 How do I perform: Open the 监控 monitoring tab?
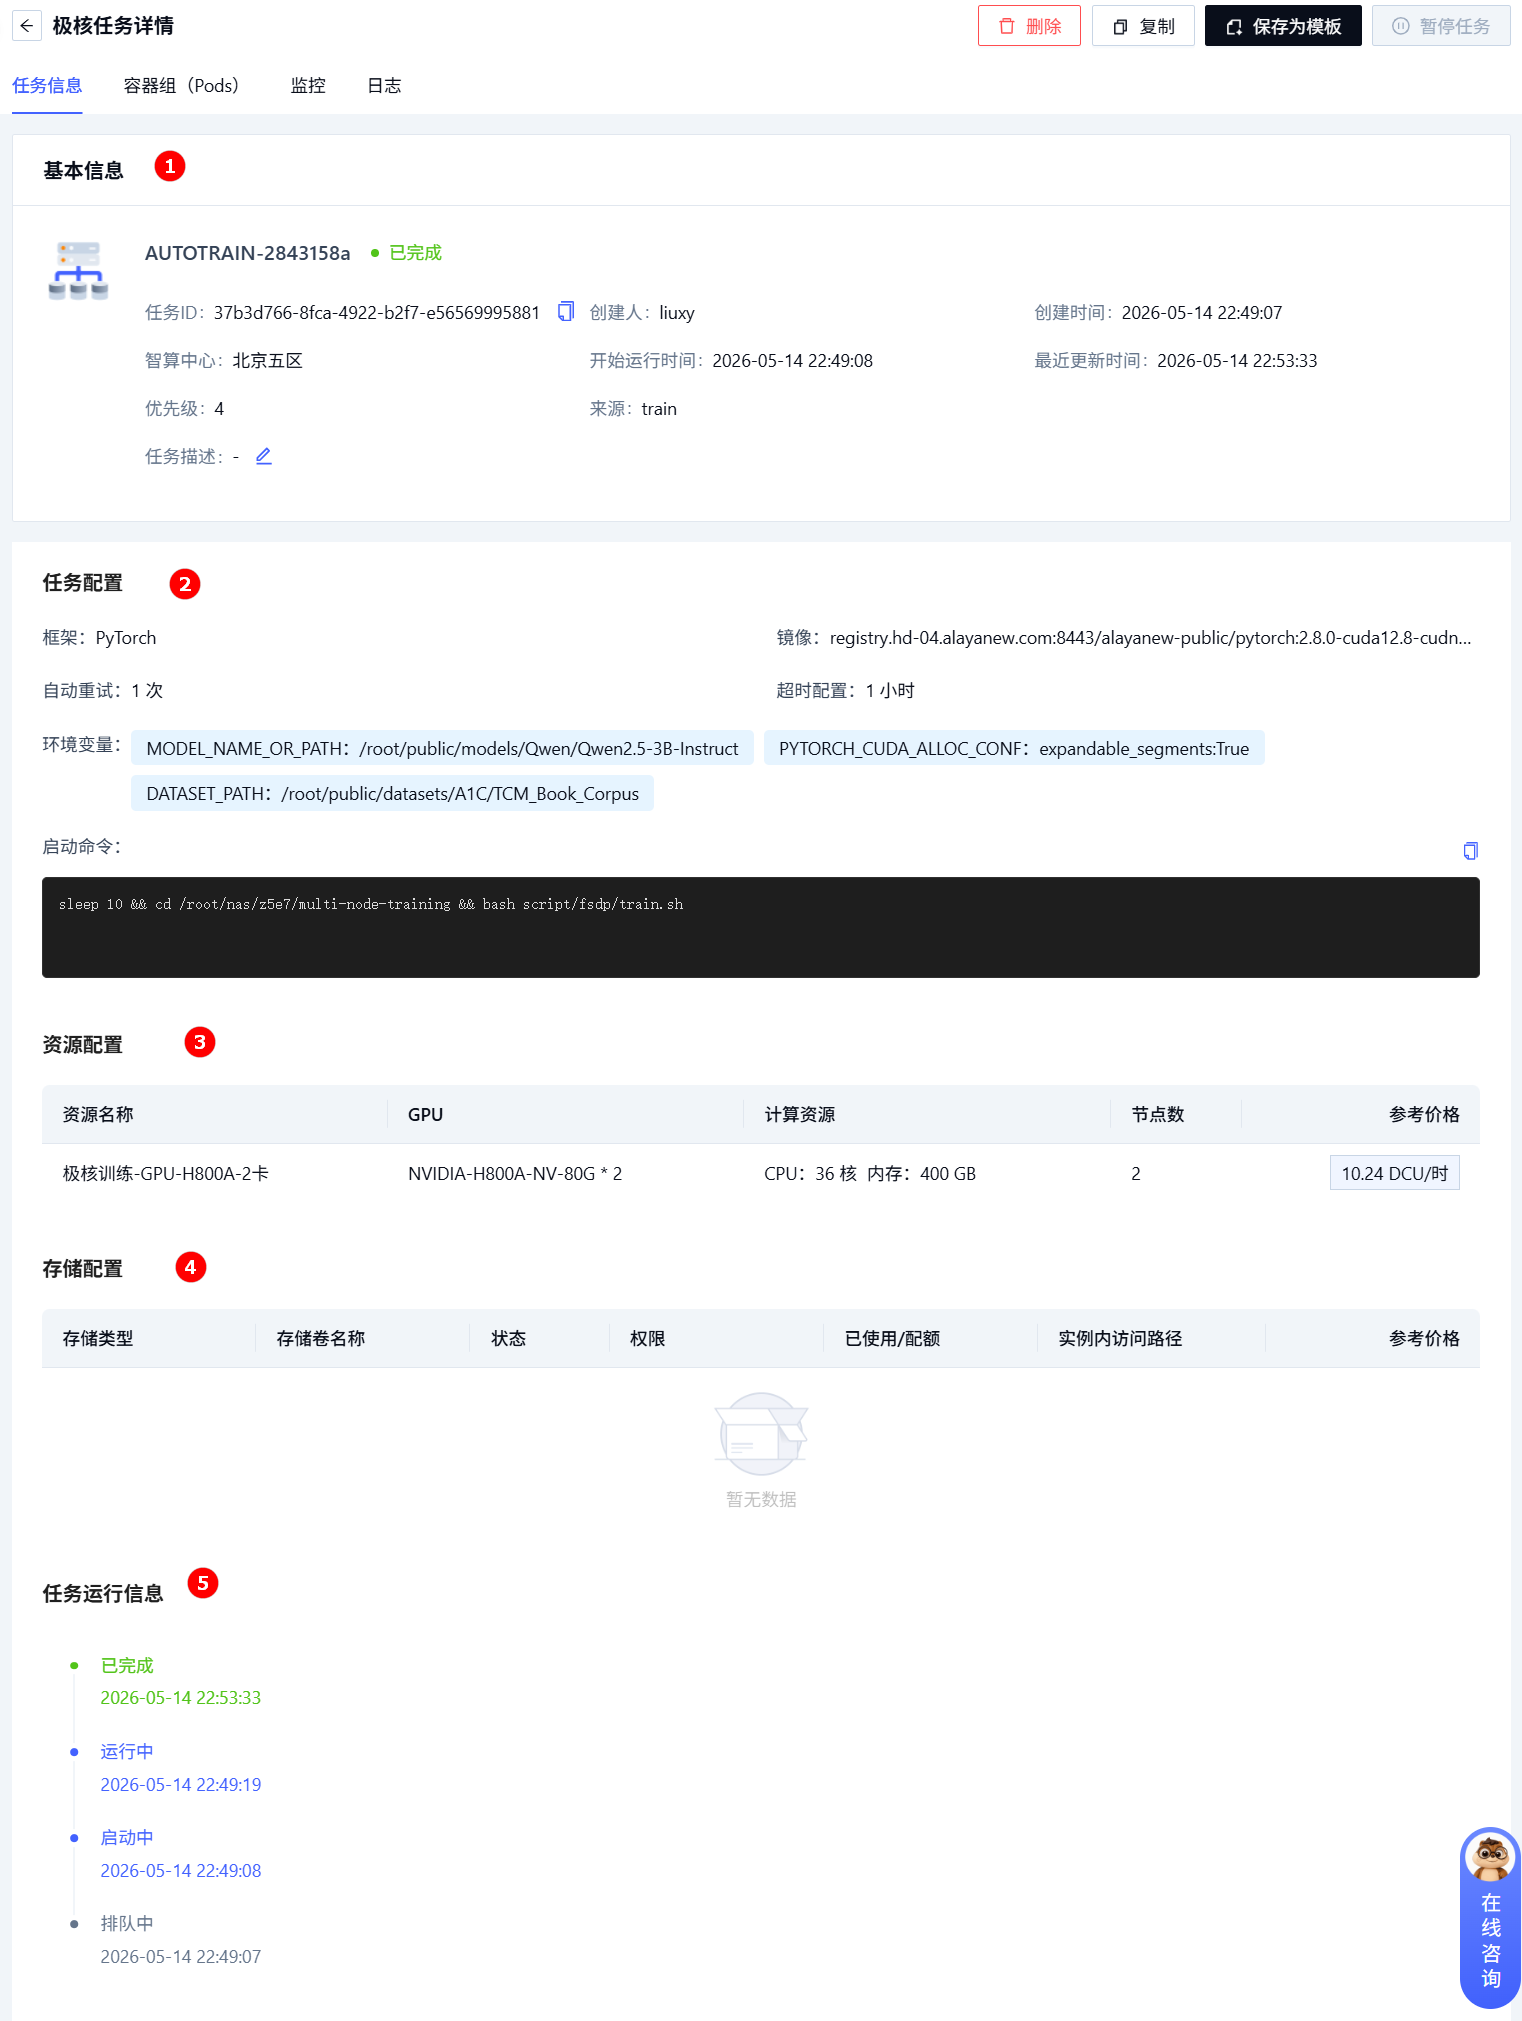click(308, 86)
